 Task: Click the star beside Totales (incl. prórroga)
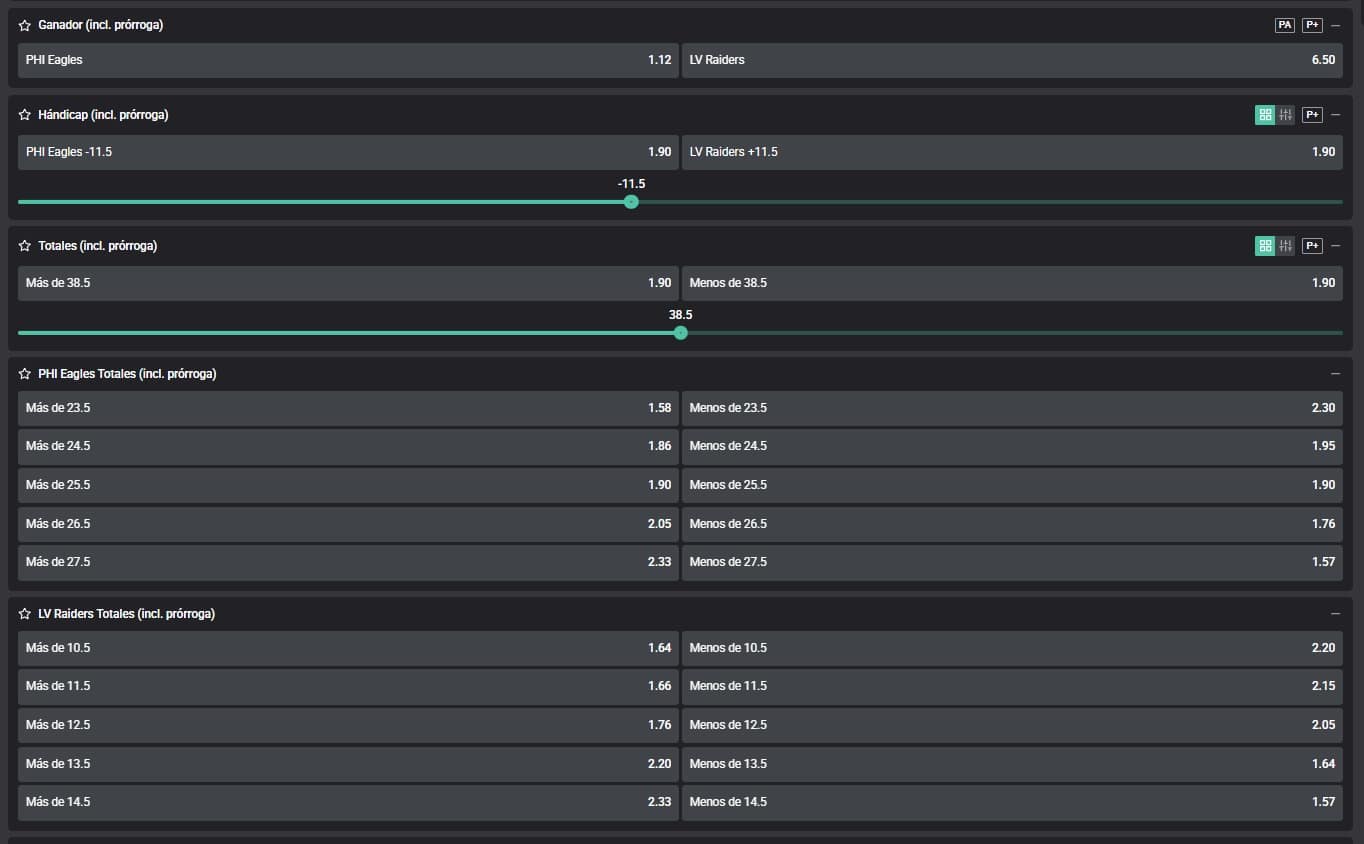click(25, 246)
